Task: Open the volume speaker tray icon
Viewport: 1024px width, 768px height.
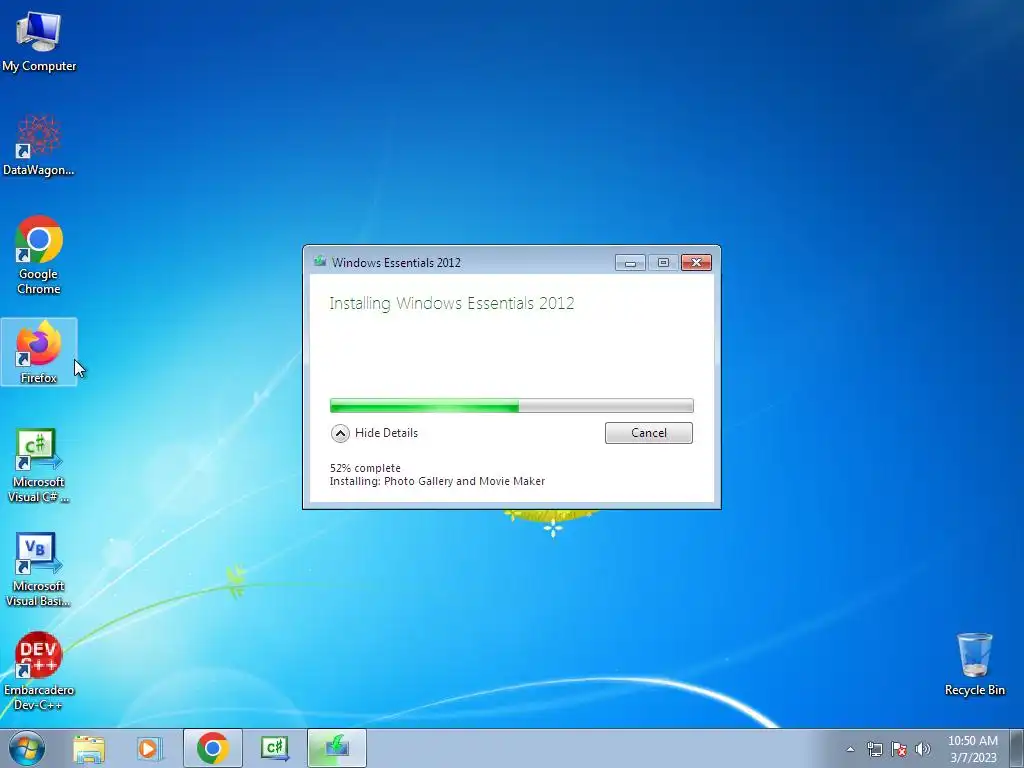Action: (923, 749)
